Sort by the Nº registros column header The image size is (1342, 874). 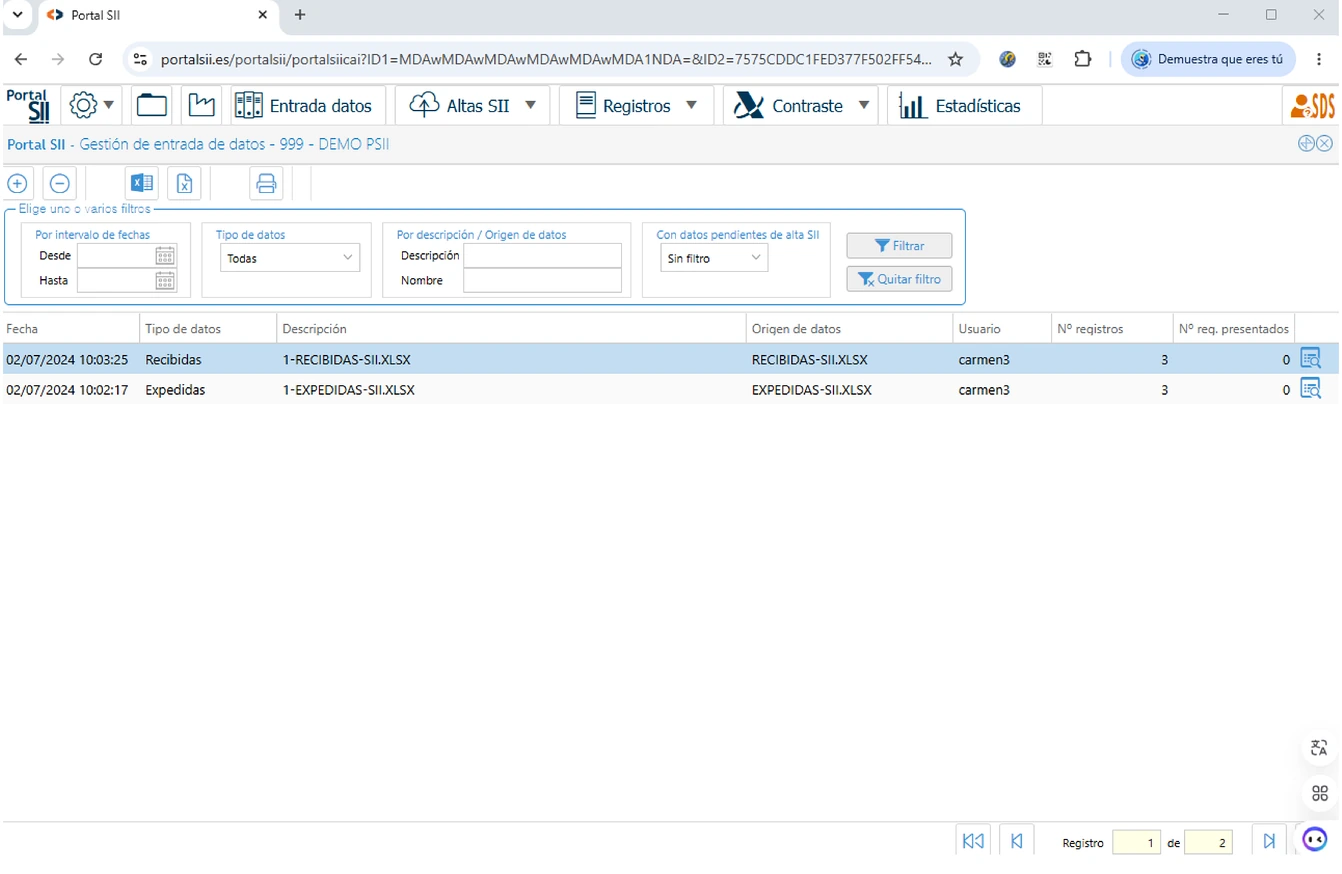pos(1111,328)
